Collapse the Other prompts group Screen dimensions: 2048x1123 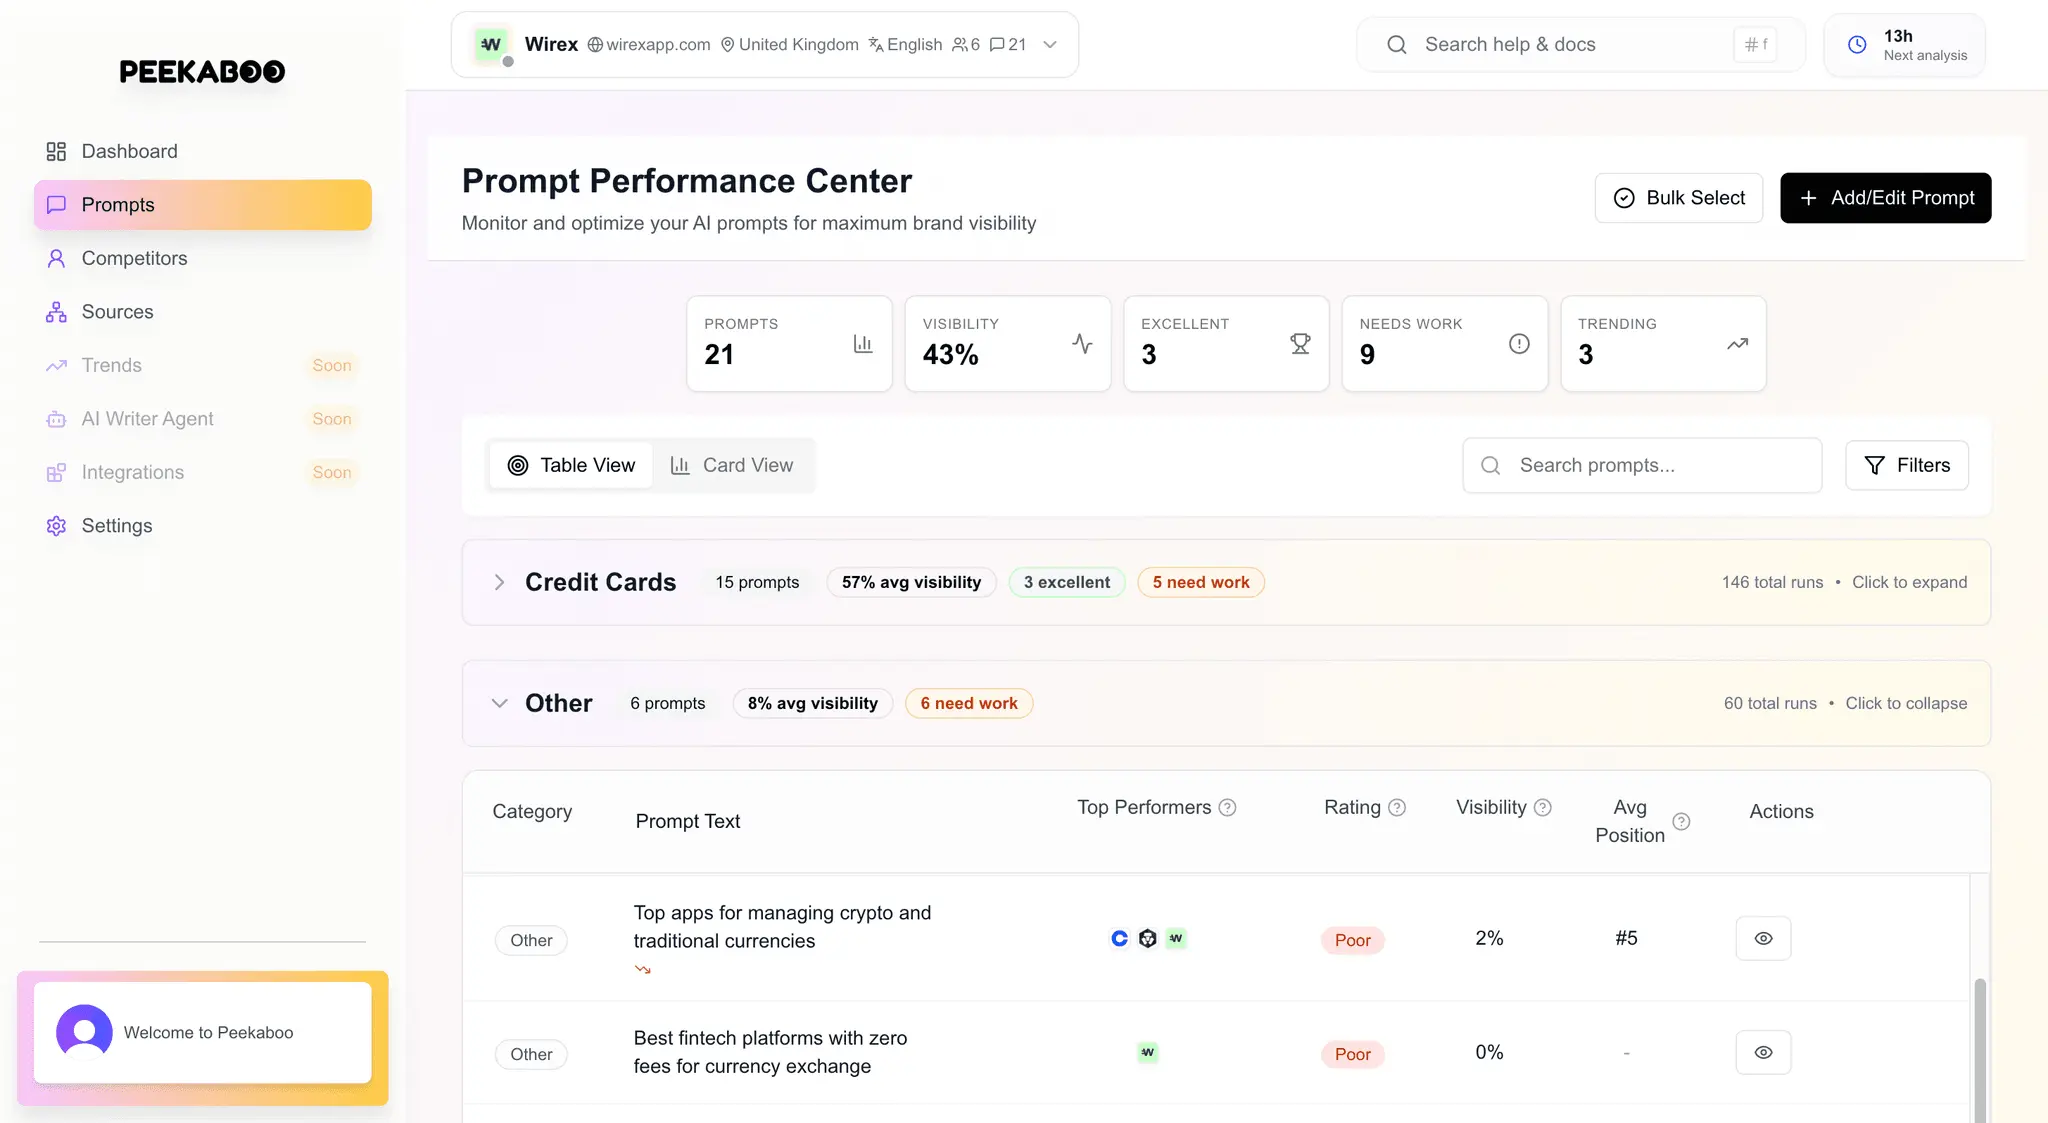pos(499,703)
